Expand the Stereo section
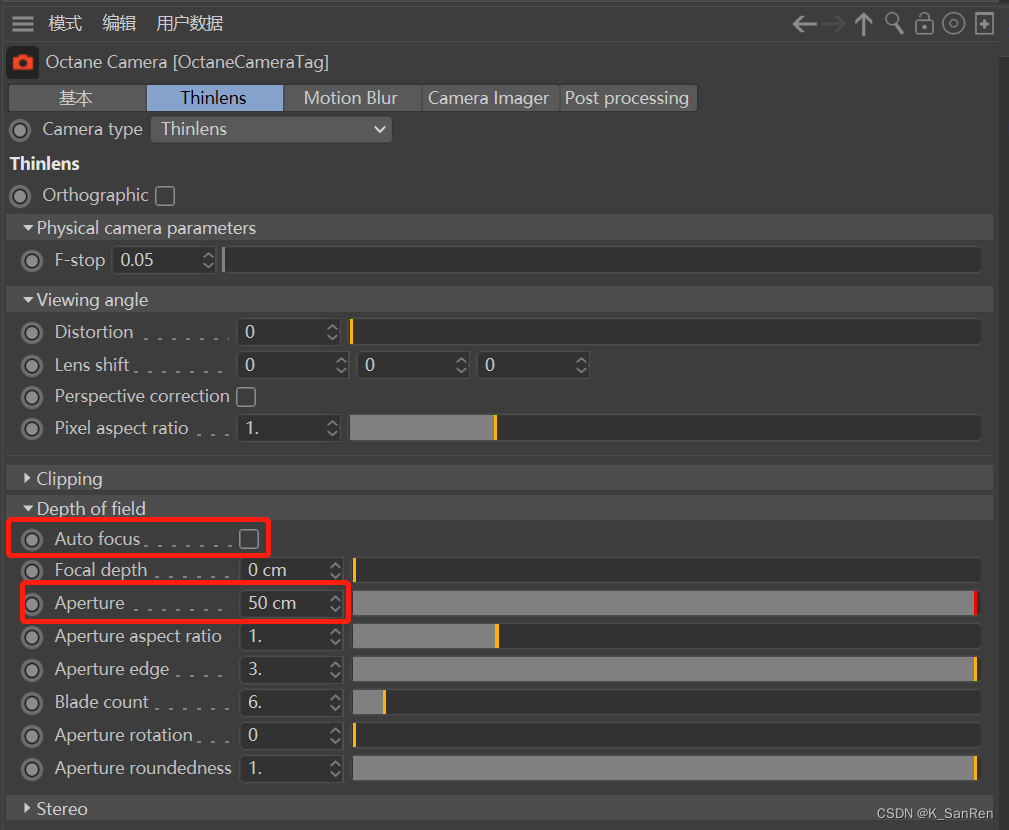Viewport: 1009px width, 830px height. tap(27, 808)
